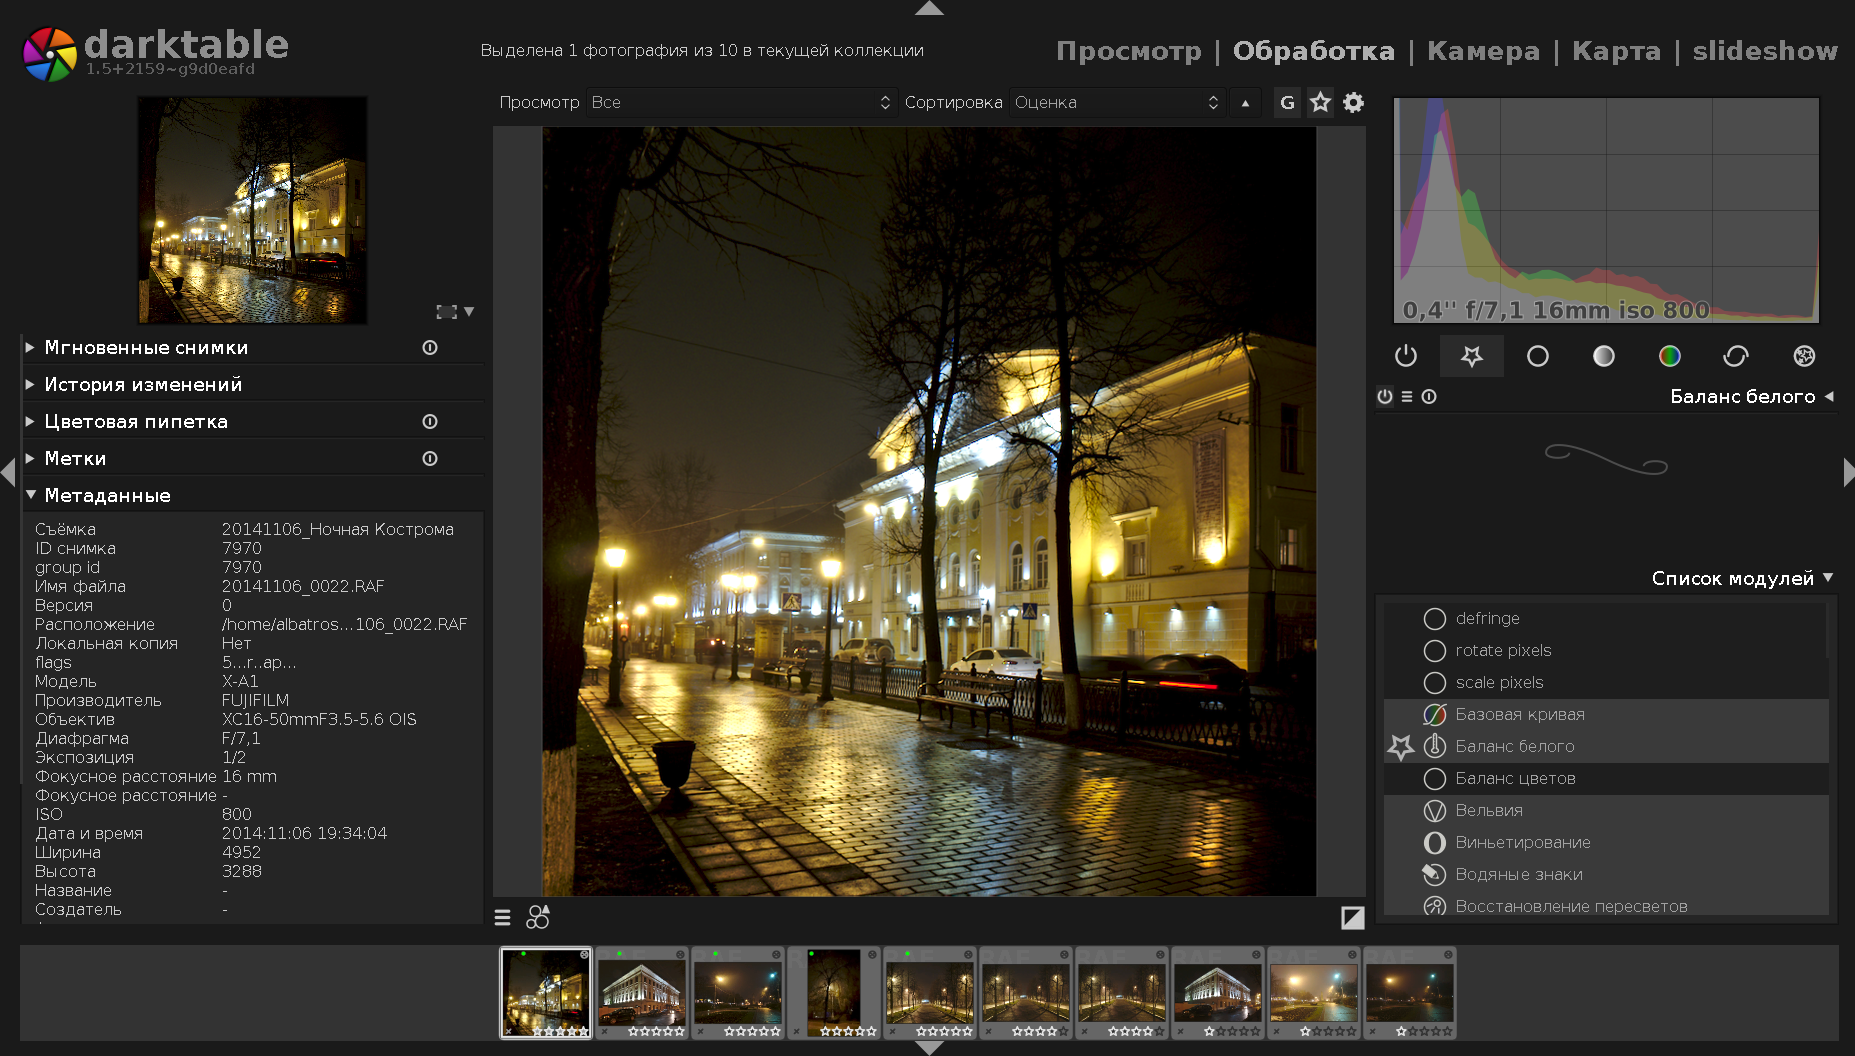This screenshot has width=1855, height=1056.
Task: Click the Вельвия module icon
Action: pos(1435,810)
